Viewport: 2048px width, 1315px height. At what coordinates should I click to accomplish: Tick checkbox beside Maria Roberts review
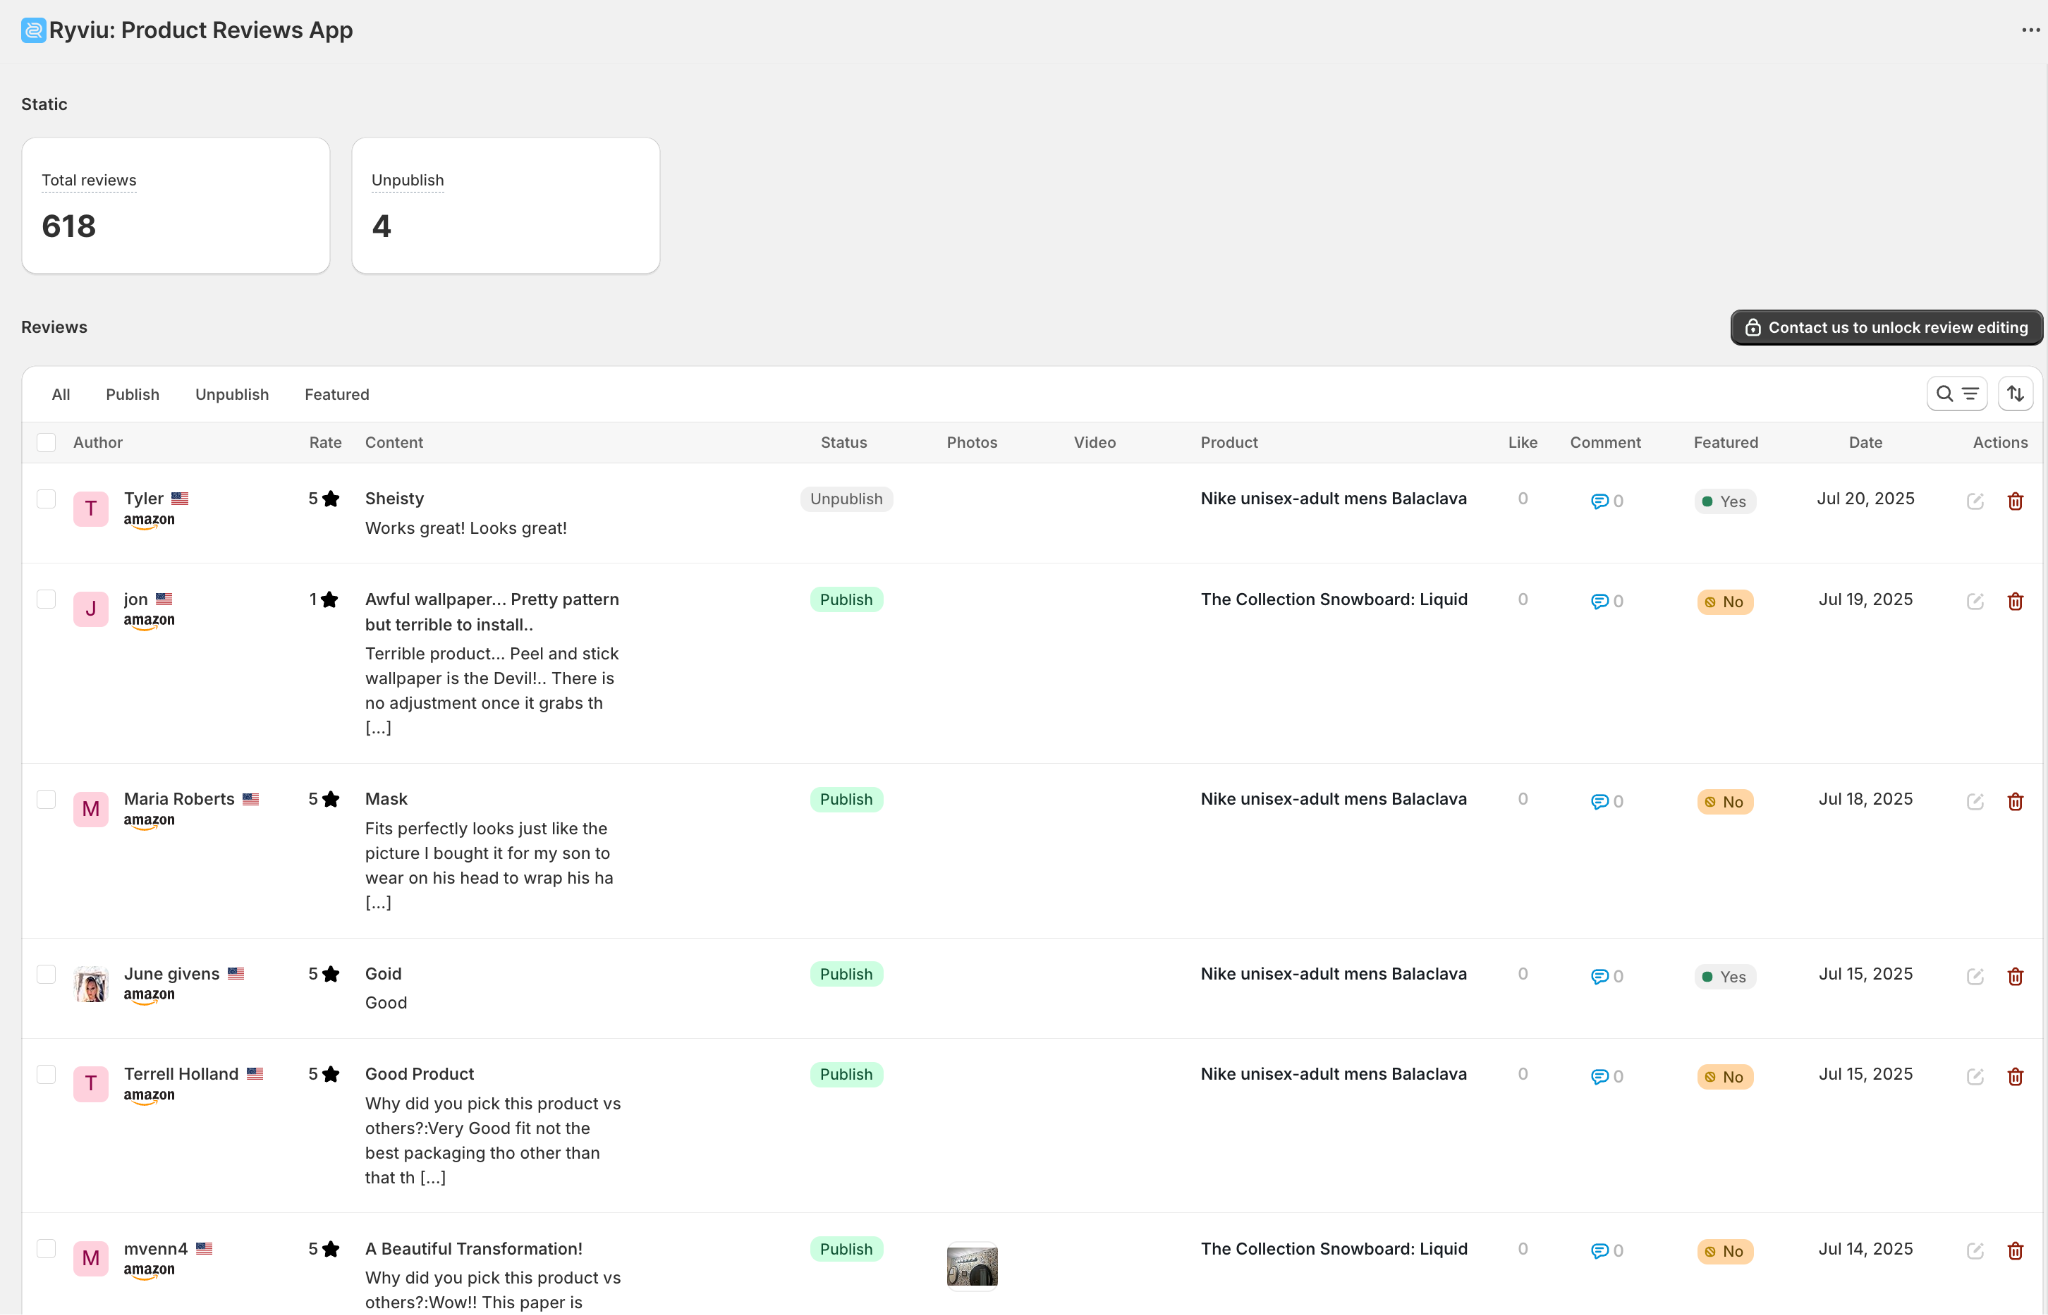pos(46,799)
